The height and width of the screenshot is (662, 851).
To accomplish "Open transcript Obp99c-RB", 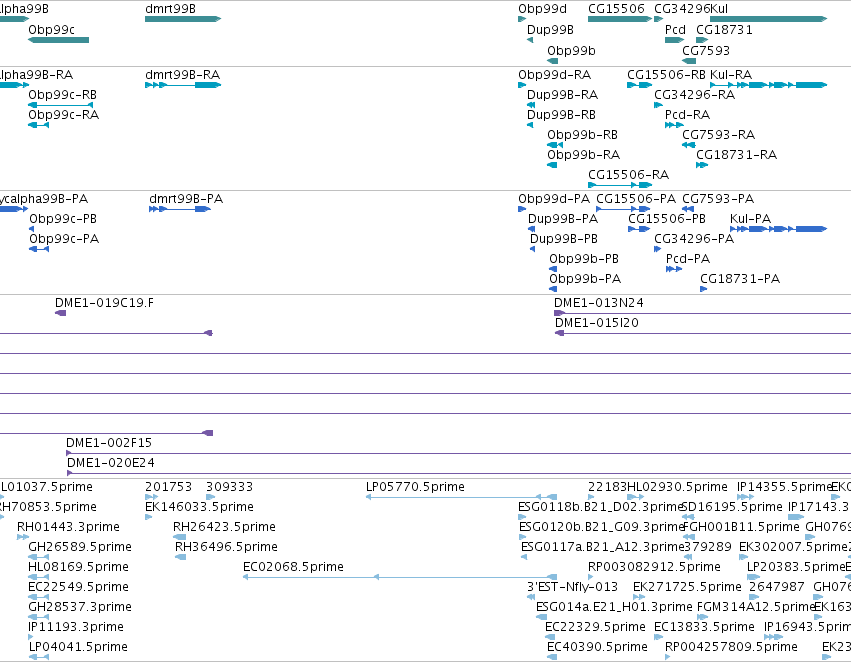I will pos(62,95).
